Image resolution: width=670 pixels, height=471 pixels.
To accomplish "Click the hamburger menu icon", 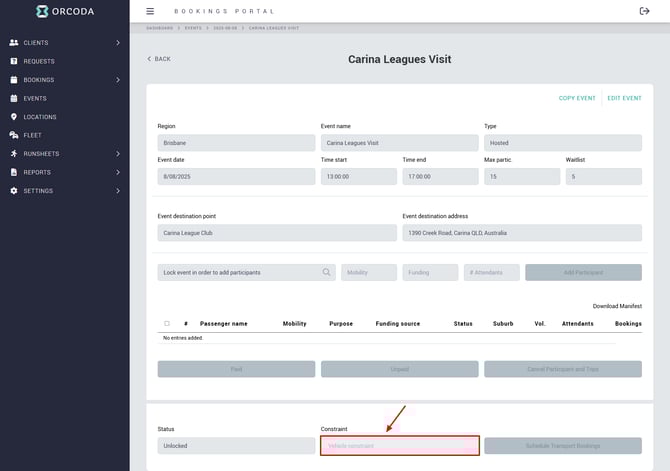I will (x=150, y=11).
